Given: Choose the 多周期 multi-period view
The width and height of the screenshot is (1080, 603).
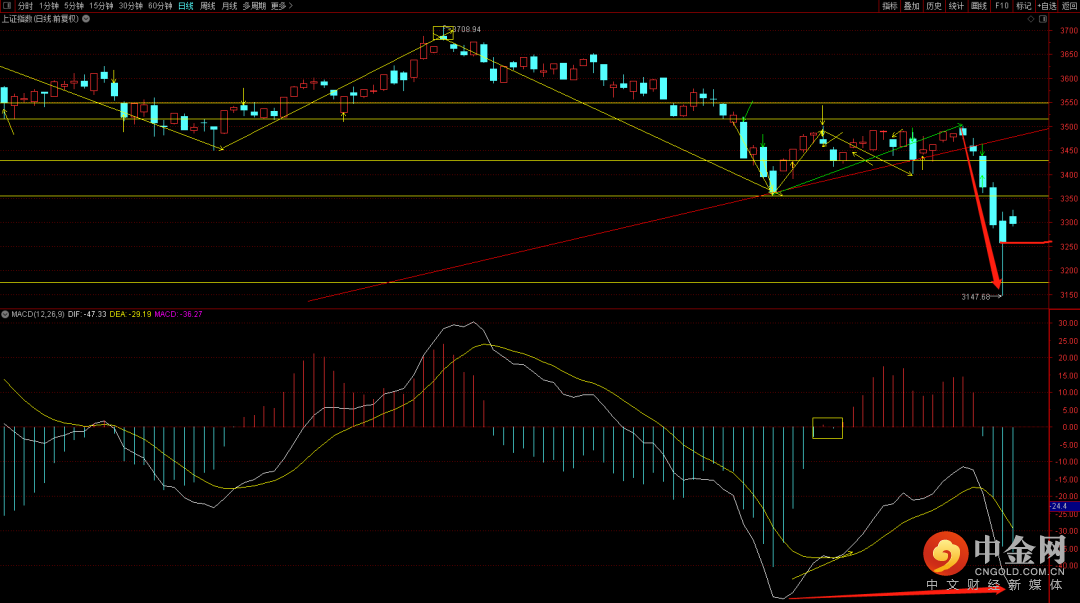Looking at the screenshot, I should coord(253,6).
